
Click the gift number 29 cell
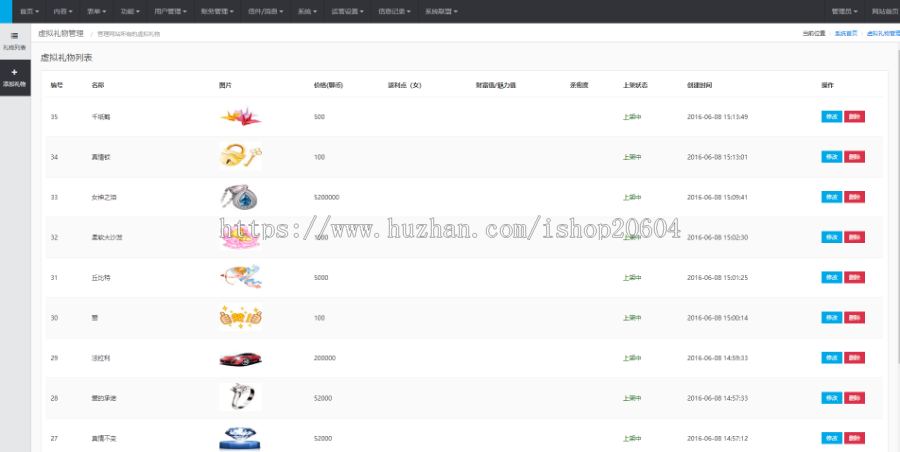pyautogui.click(x=54, y=358)
